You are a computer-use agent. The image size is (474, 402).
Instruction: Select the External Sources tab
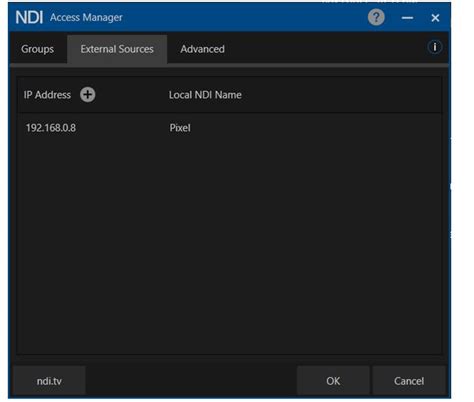(x=117, y=49)
